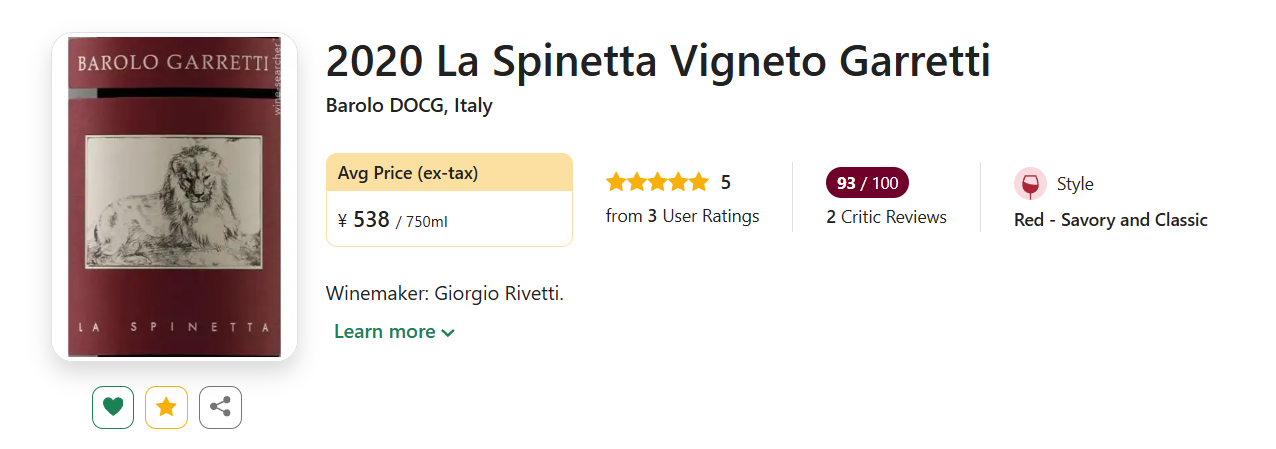Open the Barolo Garretti lion label image
Image resolution: width=1276 pixels, height=449 pixels.
(x=174, y=197)
